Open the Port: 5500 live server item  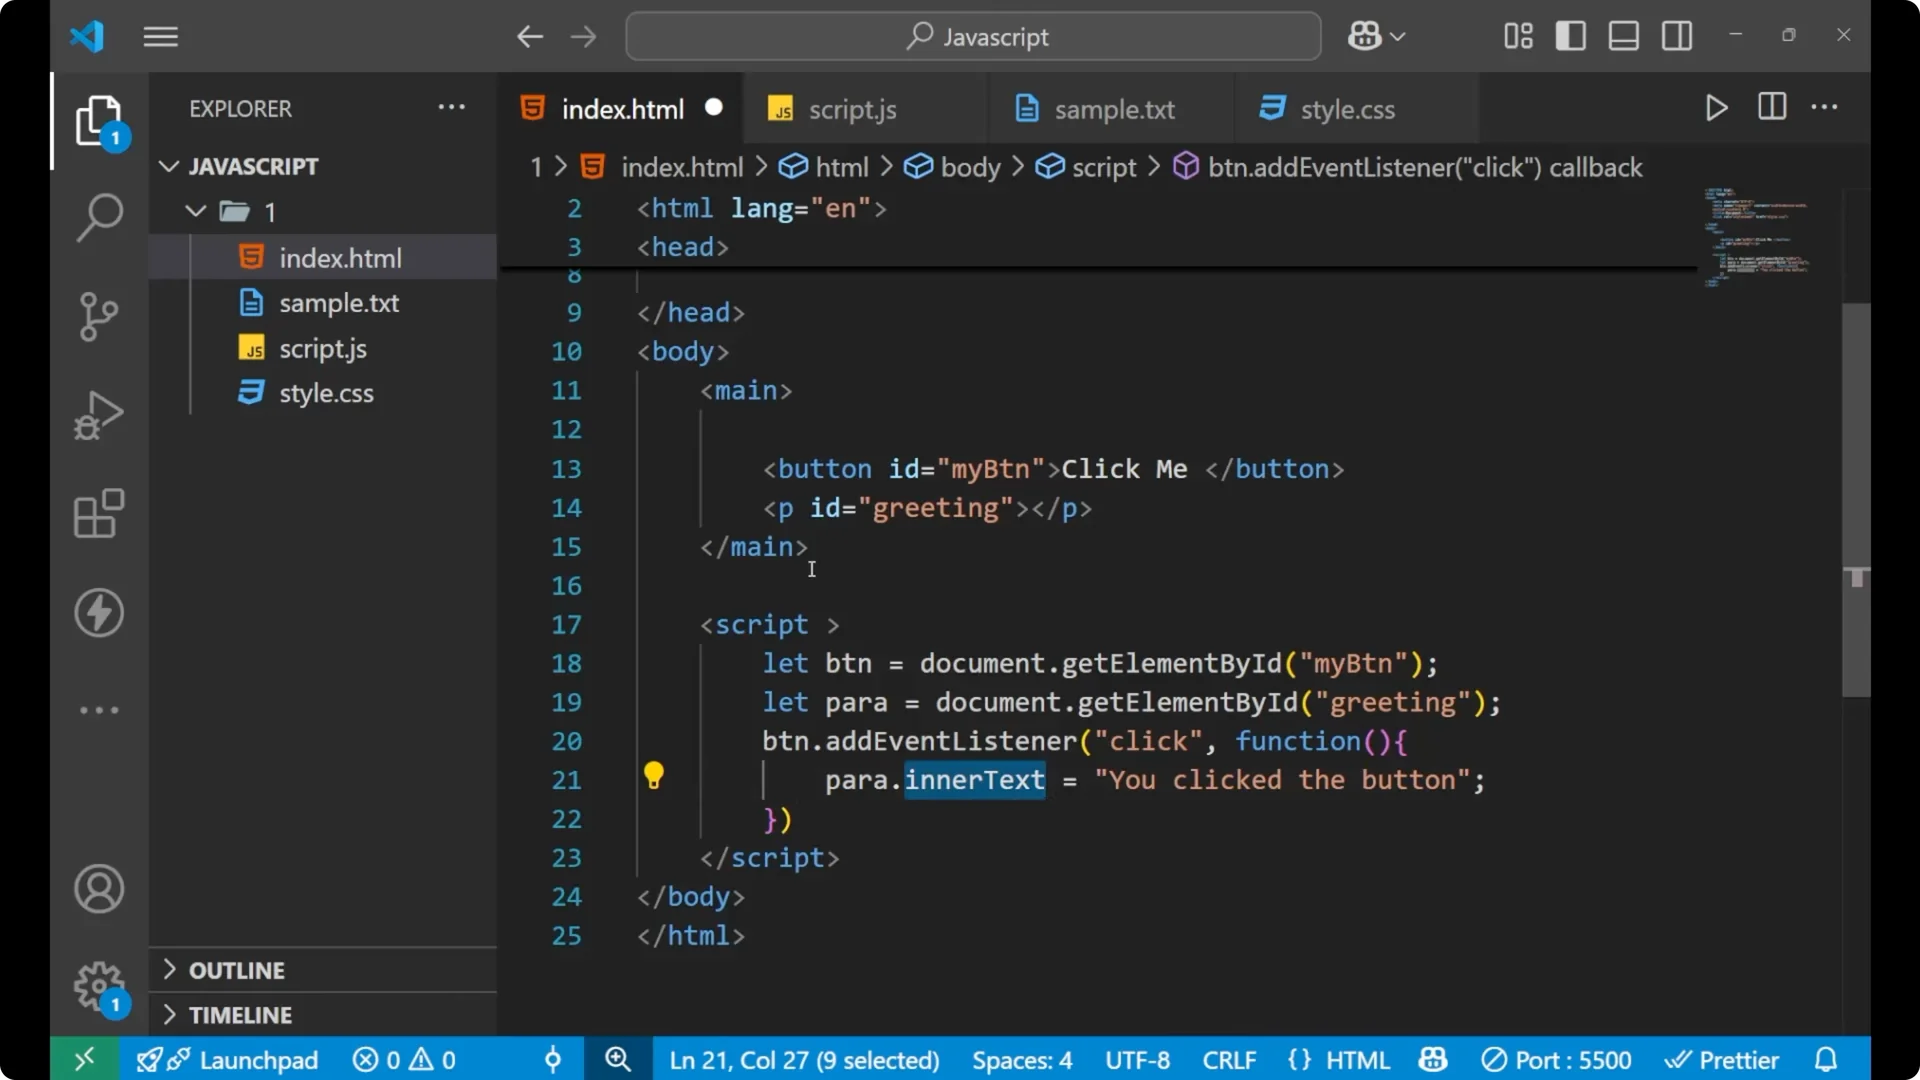1556,1059
